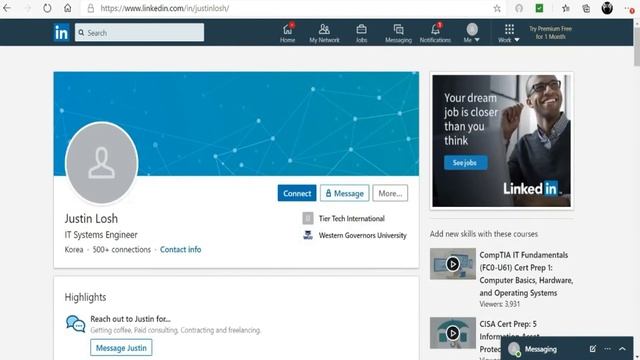Compose new message icon in Messaging bar
Viewport: 640px width, 360px height.
click(x=593, y=349)
